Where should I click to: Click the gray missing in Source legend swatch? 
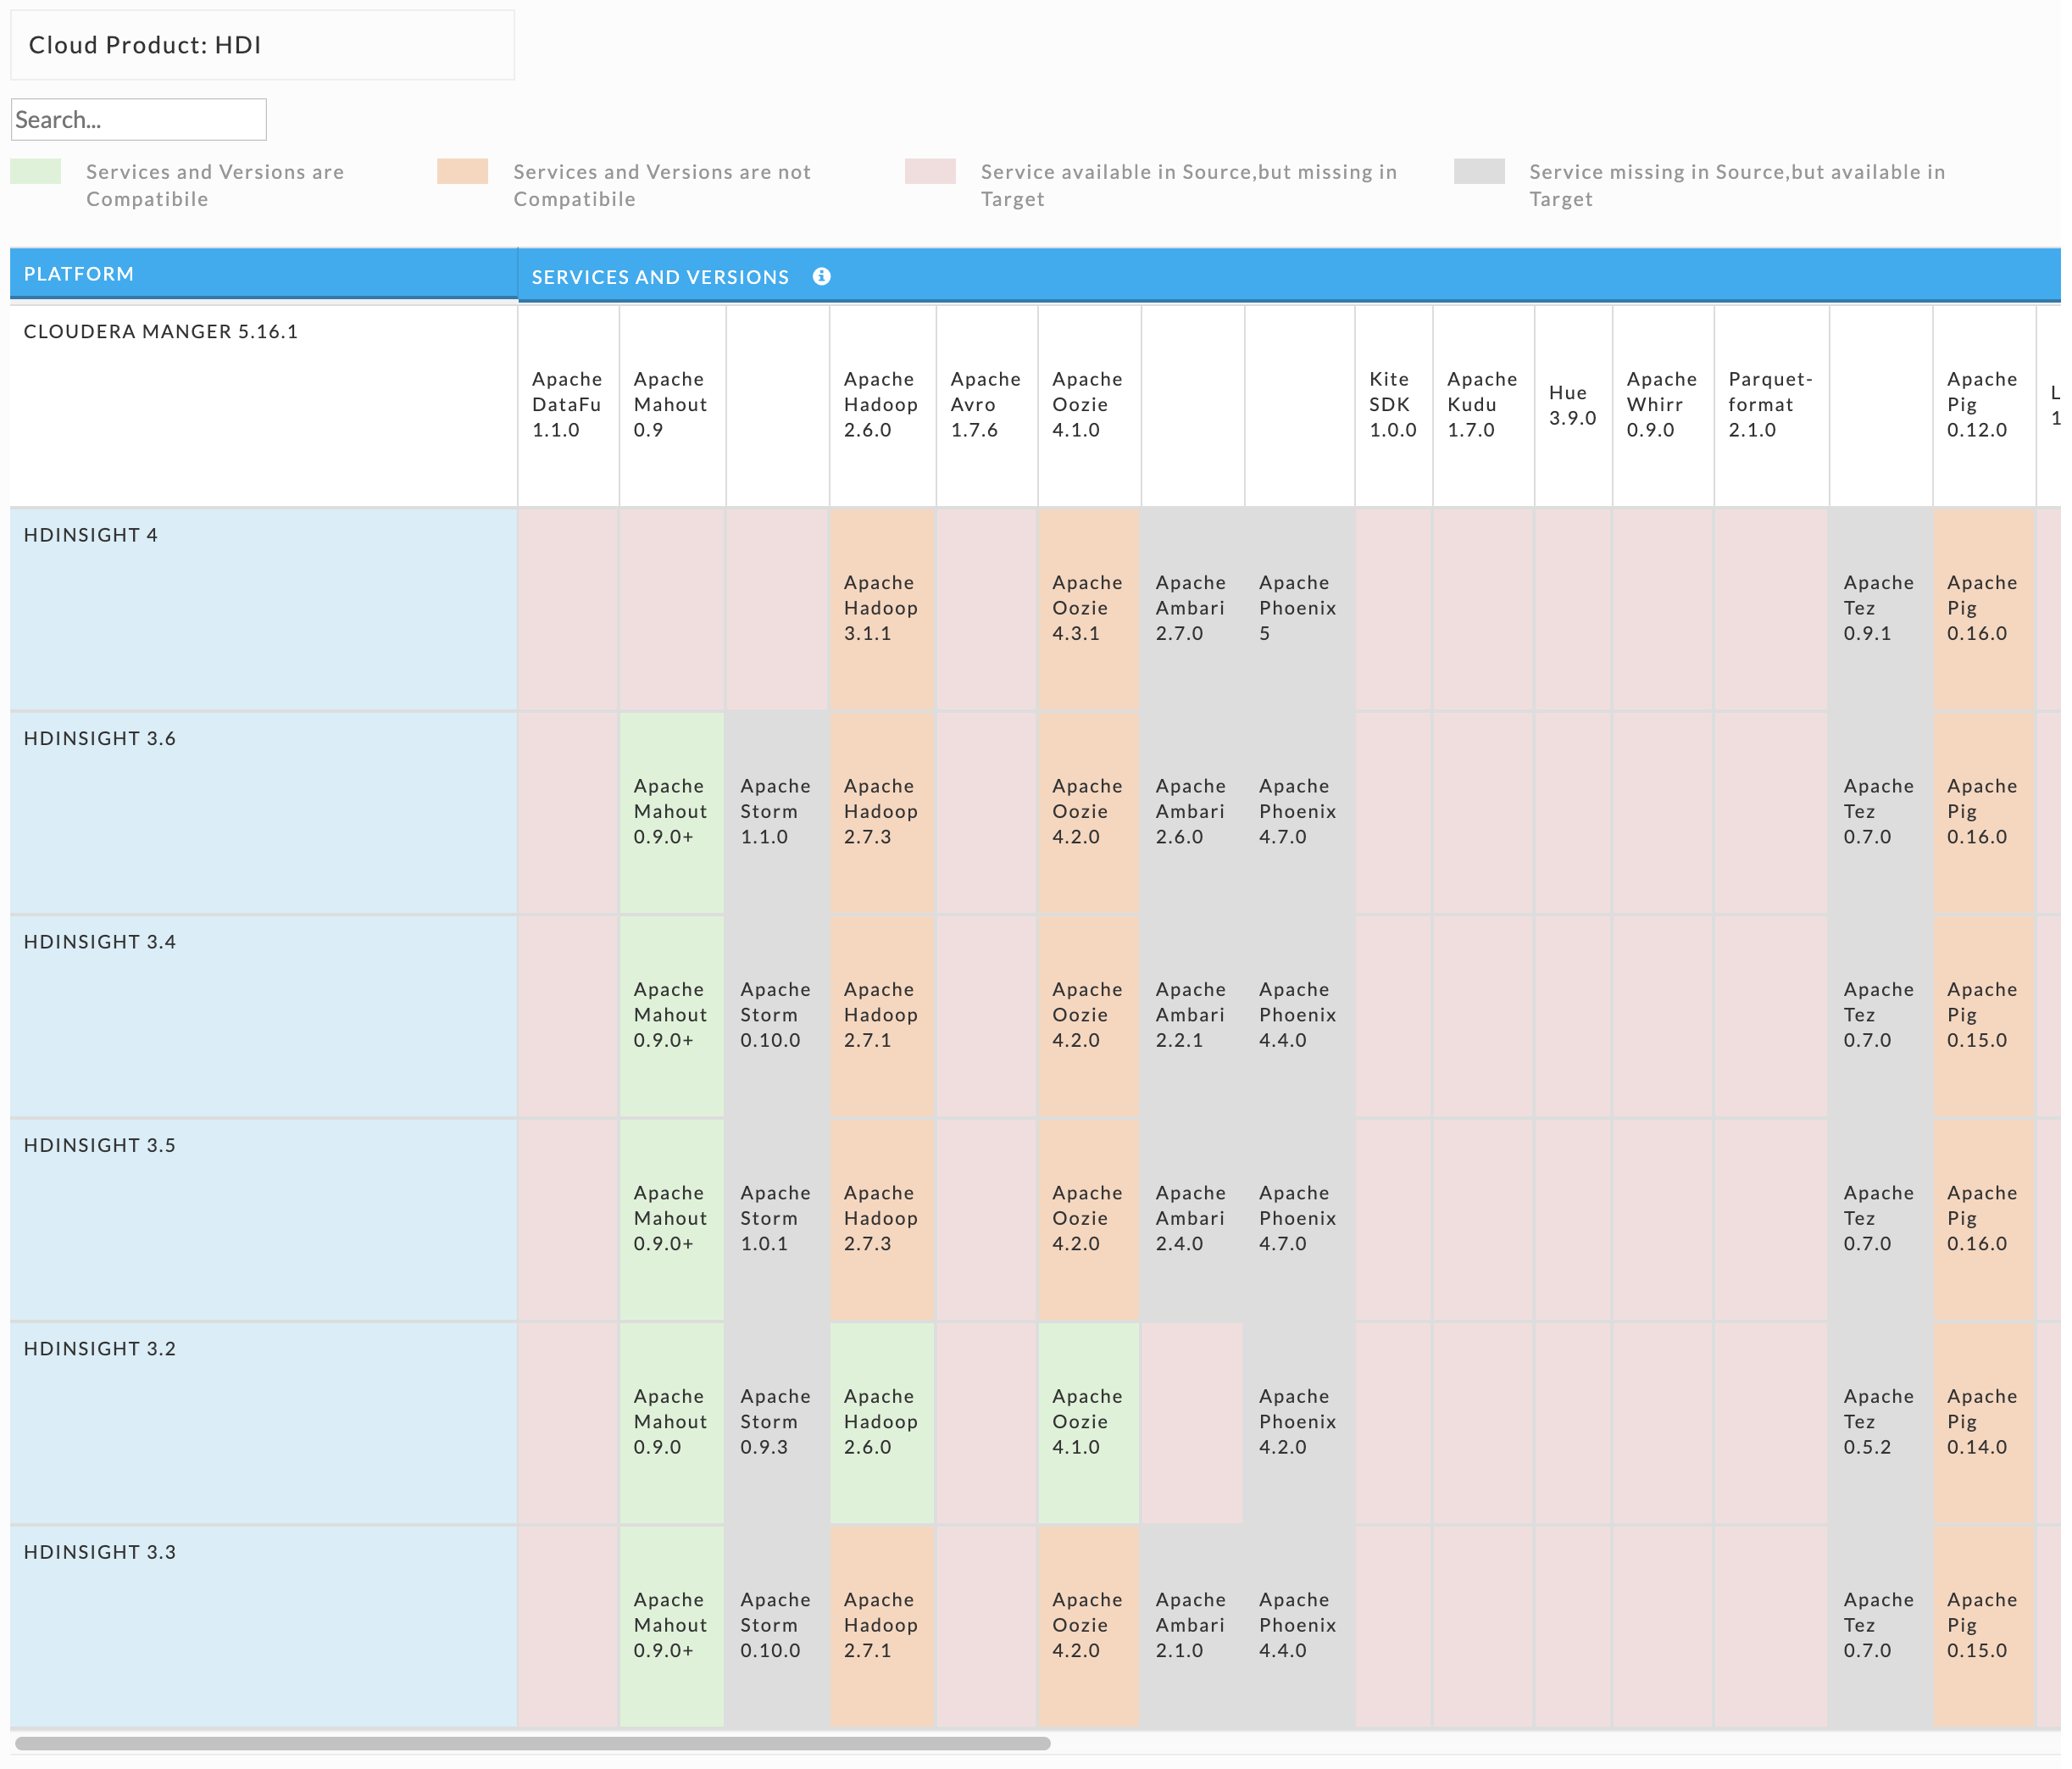(1479, 171)
